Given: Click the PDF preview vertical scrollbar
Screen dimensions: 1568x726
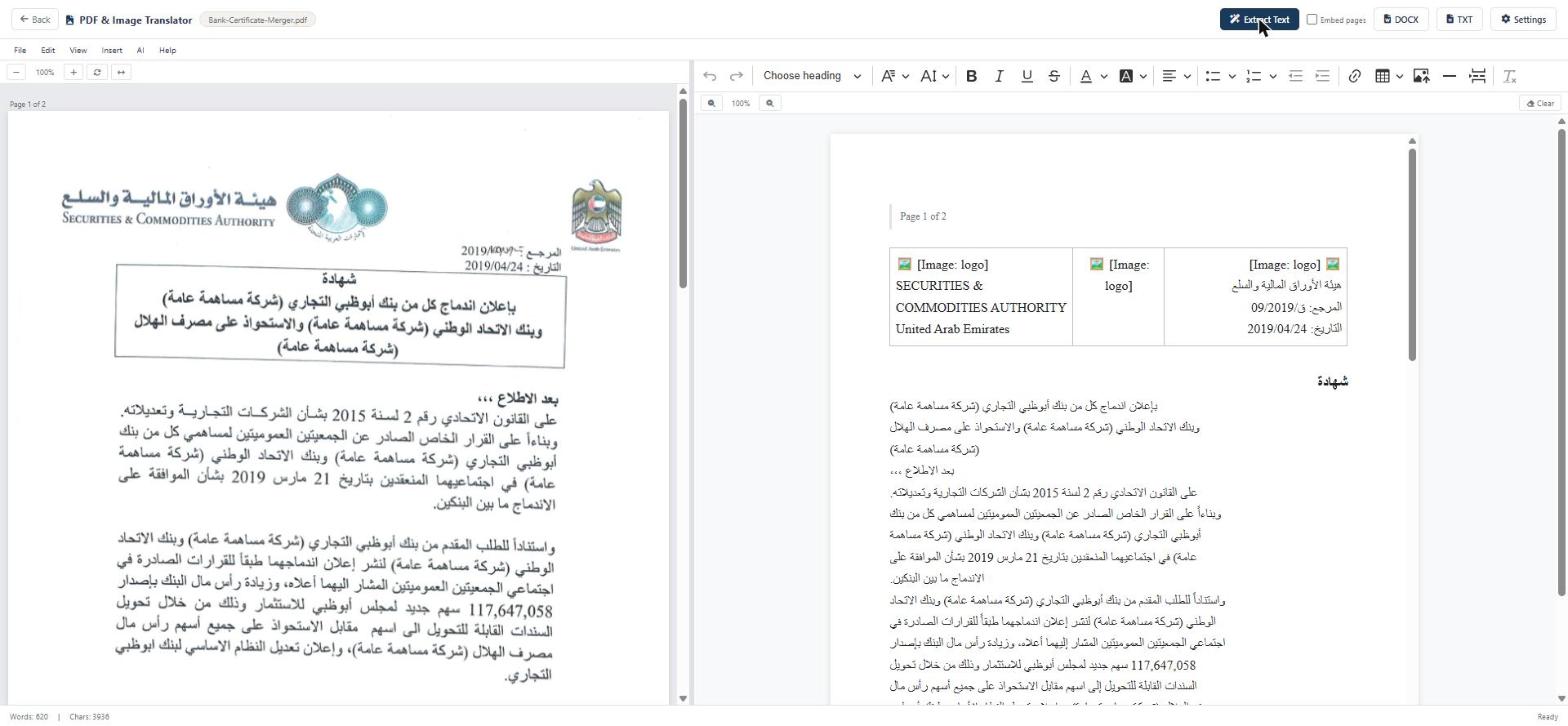Looking at the screenshot, I should (683, 193).
